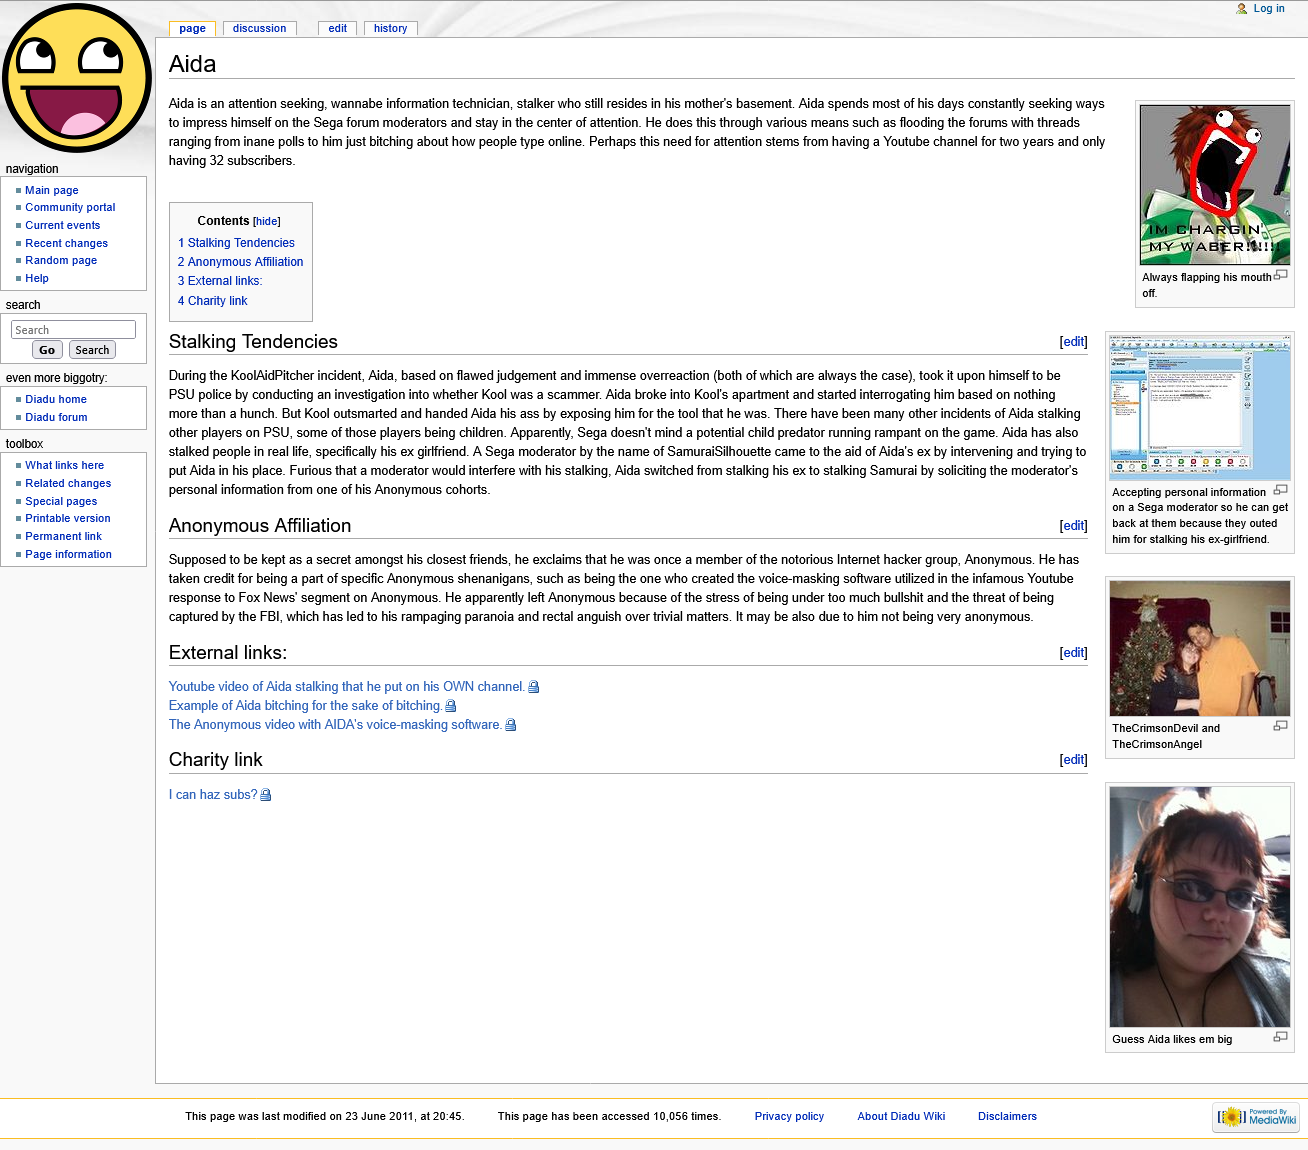Edit the External links section

point(1074,653)
